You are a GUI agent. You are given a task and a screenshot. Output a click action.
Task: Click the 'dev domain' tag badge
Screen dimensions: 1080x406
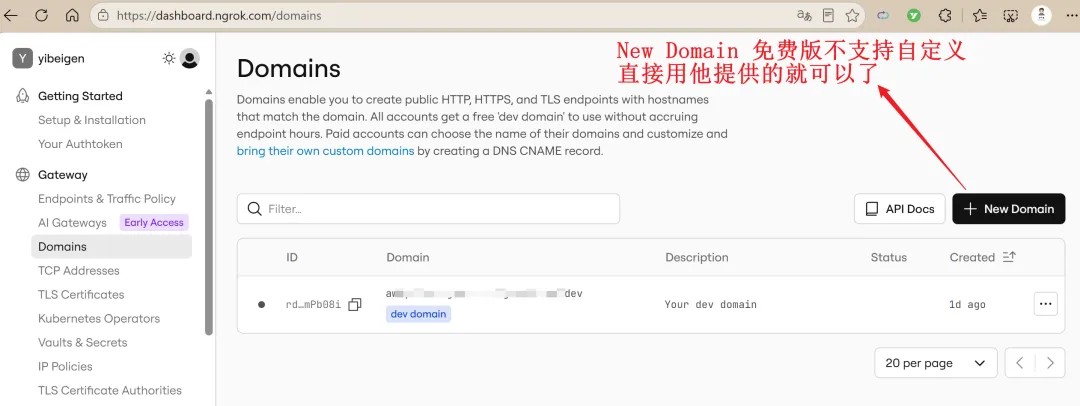click(x=418, y=314)
